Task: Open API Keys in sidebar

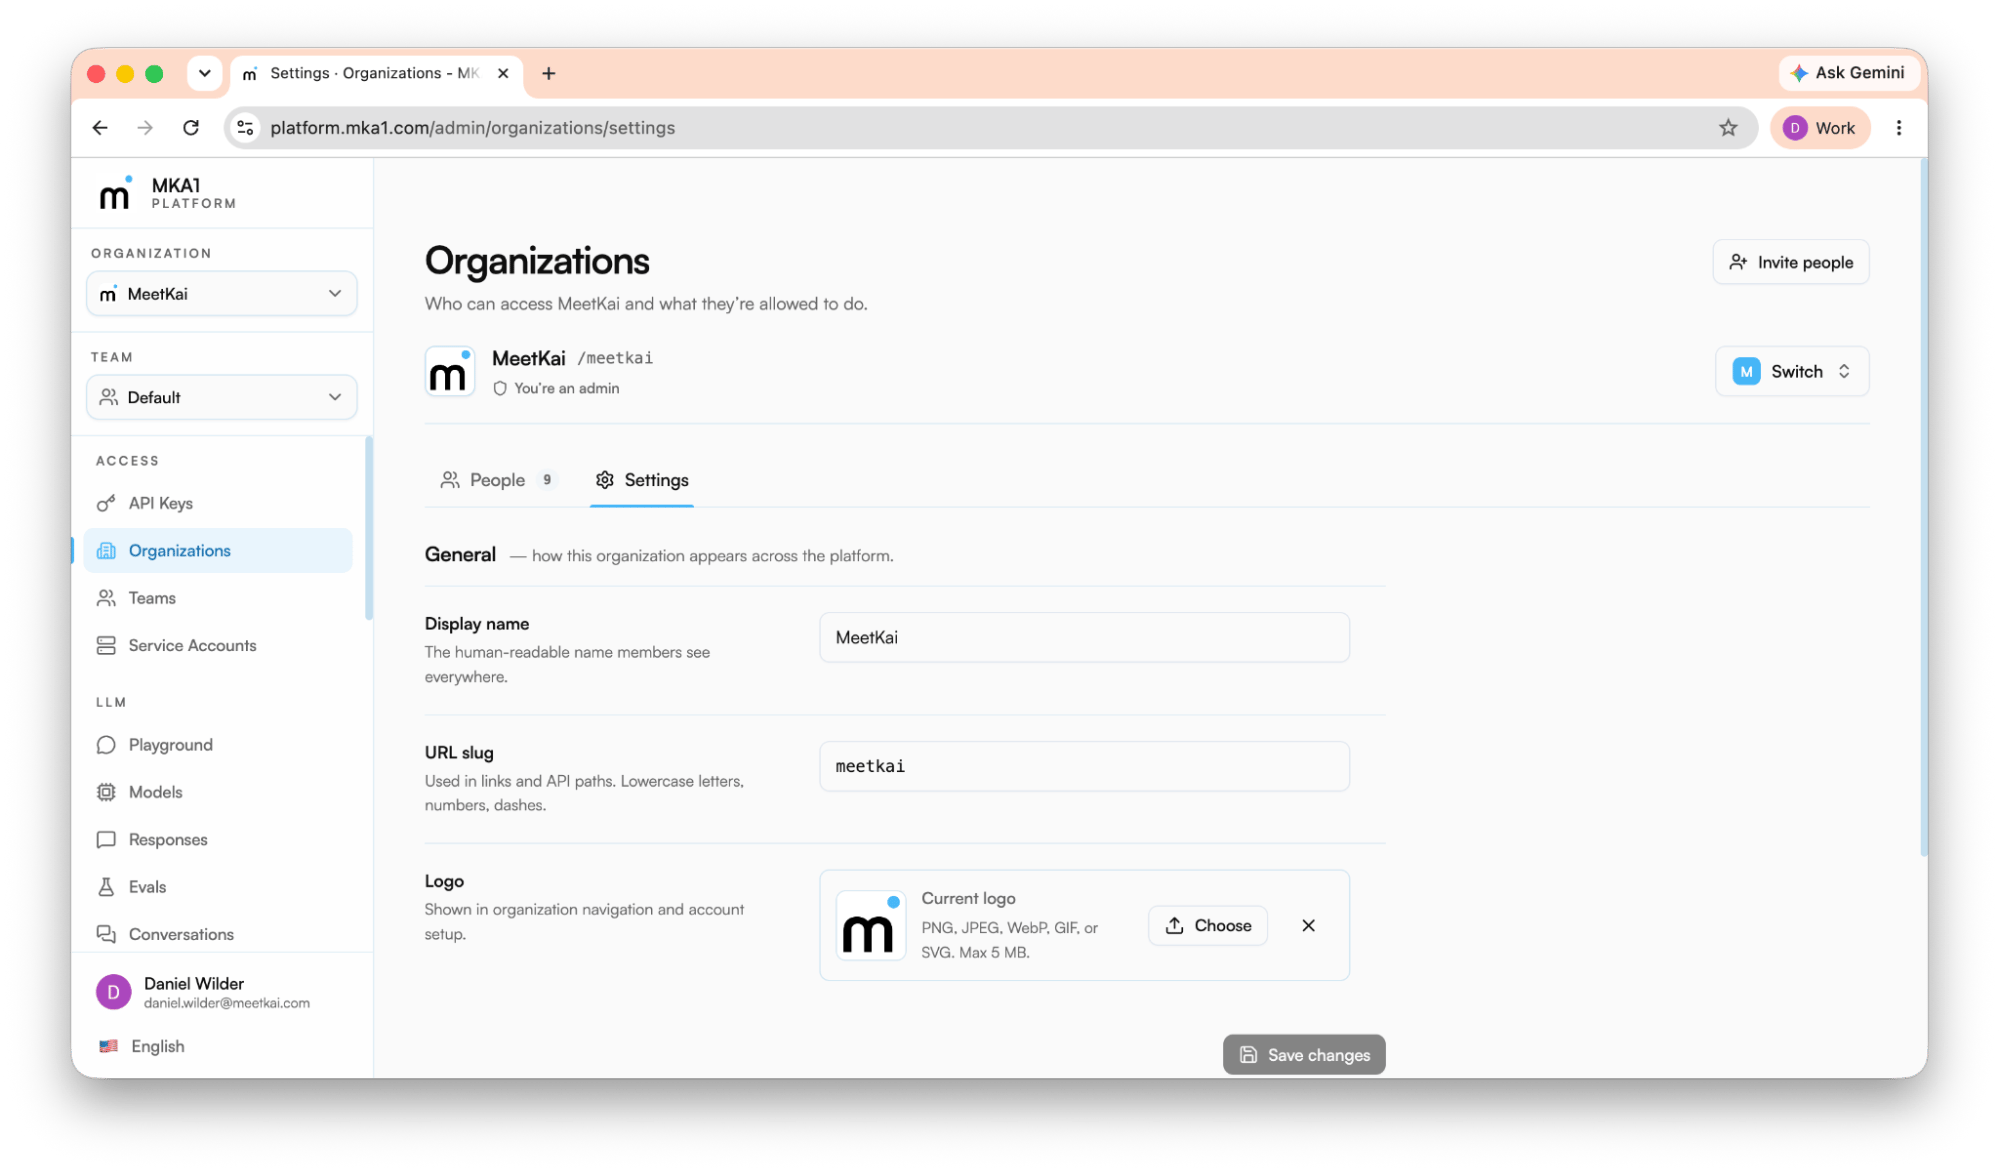Action: tap(218, 503)
